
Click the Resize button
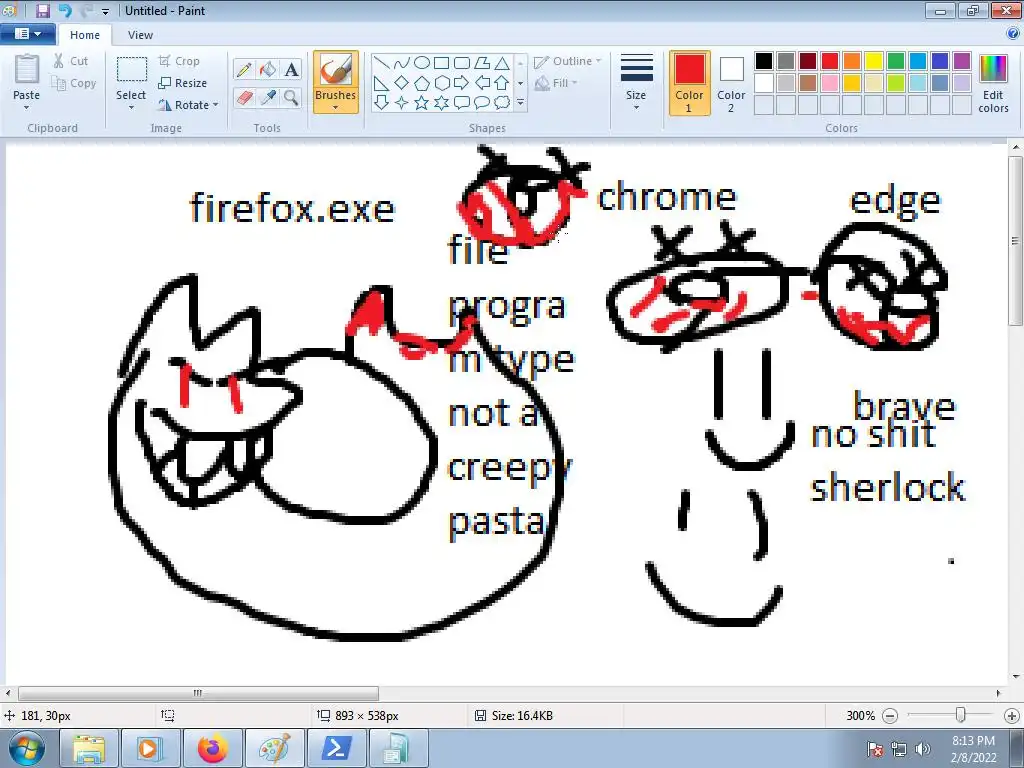[183, 83]
